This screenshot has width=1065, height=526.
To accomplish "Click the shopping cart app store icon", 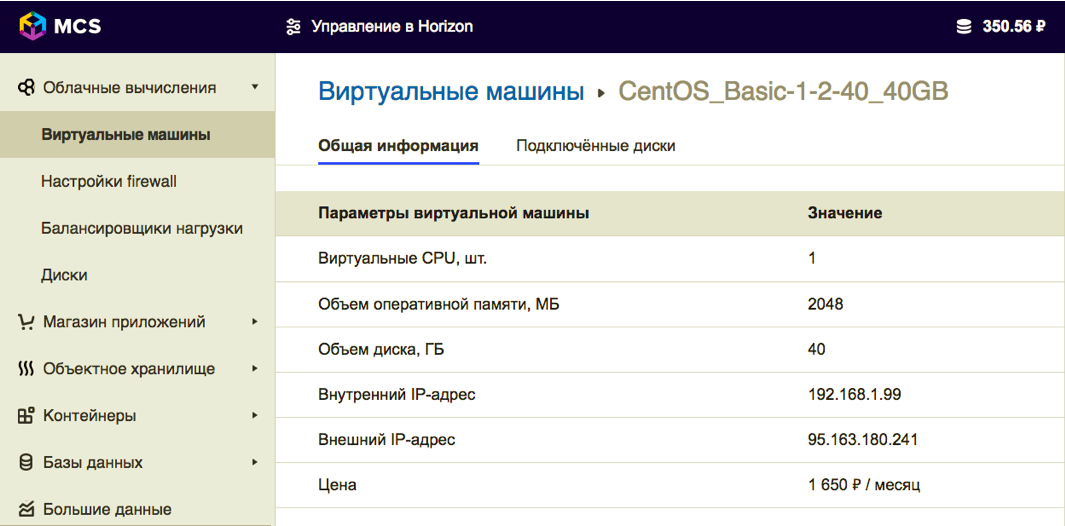I will 26,321.
